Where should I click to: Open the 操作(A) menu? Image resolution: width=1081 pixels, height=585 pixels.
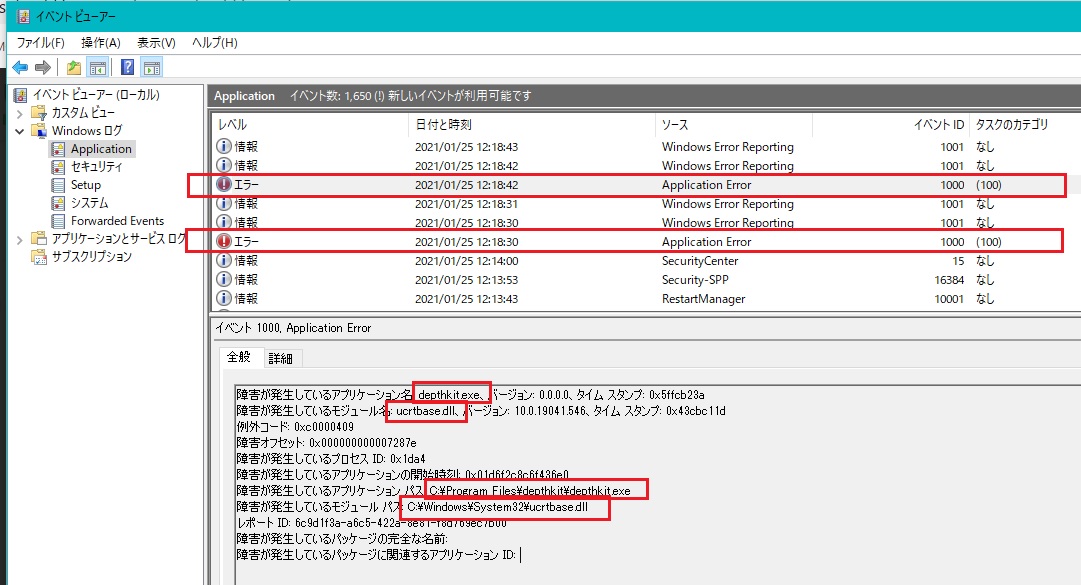[100, 43]
